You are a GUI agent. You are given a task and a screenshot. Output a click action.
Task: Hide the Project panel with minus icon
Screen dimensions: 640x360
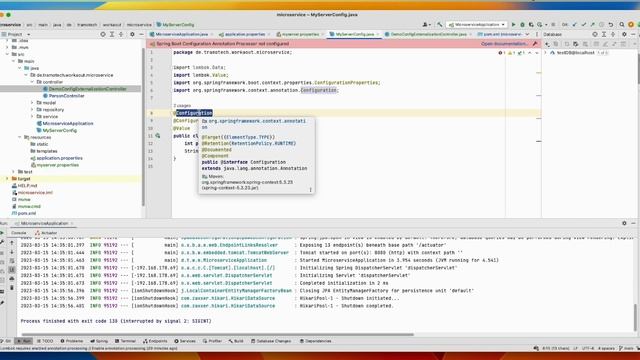click(141, 34)
